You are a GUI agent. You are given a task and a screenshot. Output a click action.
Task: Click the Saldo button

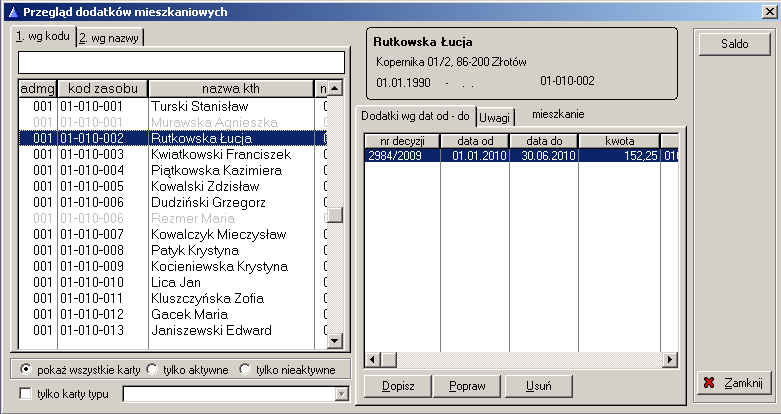pos(735,44)
